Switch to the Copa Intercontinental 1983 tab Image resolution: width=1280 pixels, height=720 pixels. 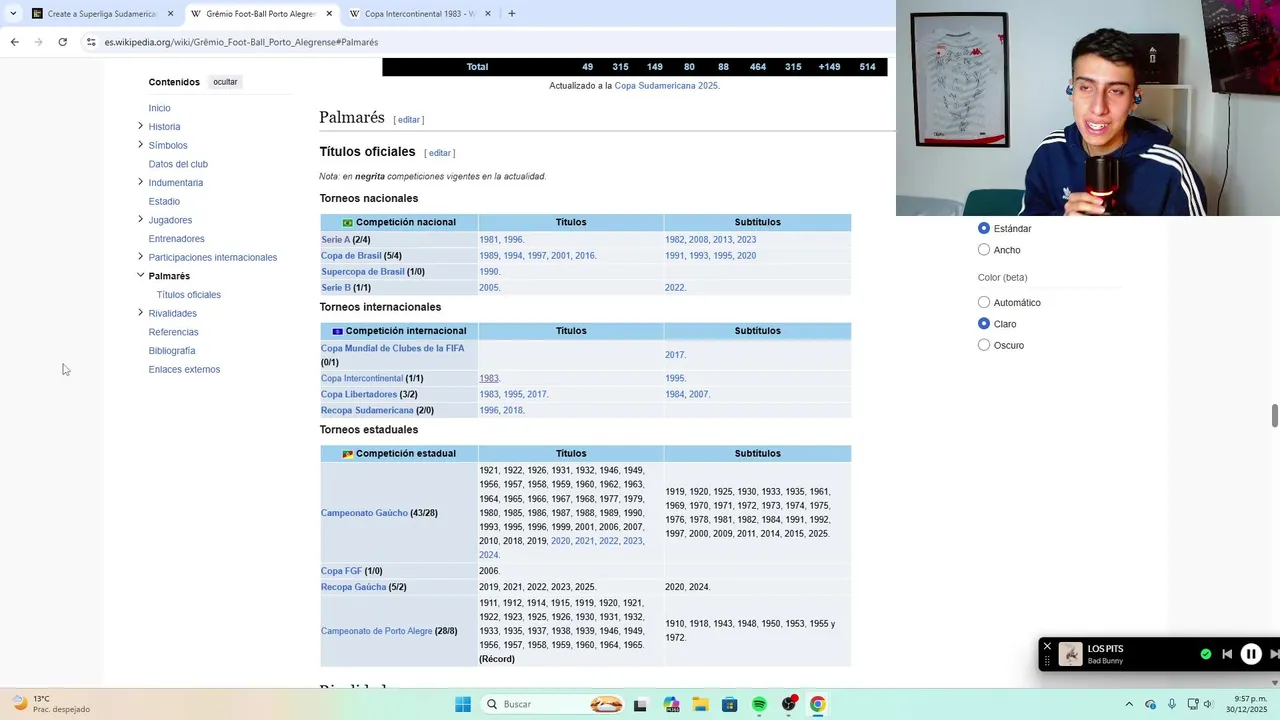point(420,14)
